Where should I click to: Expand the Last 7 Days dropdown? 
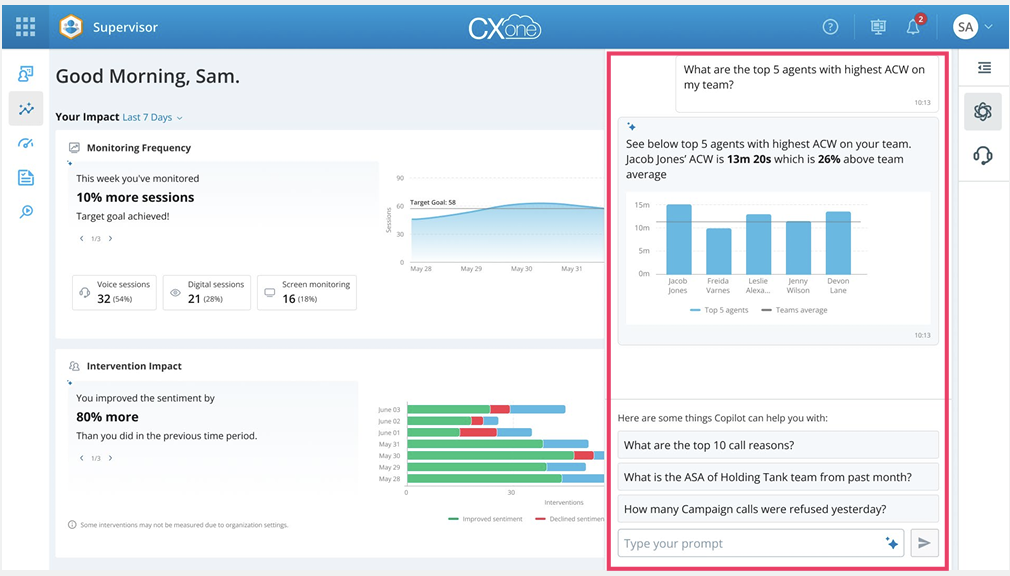pyautogui.click(x=152, y=118)
